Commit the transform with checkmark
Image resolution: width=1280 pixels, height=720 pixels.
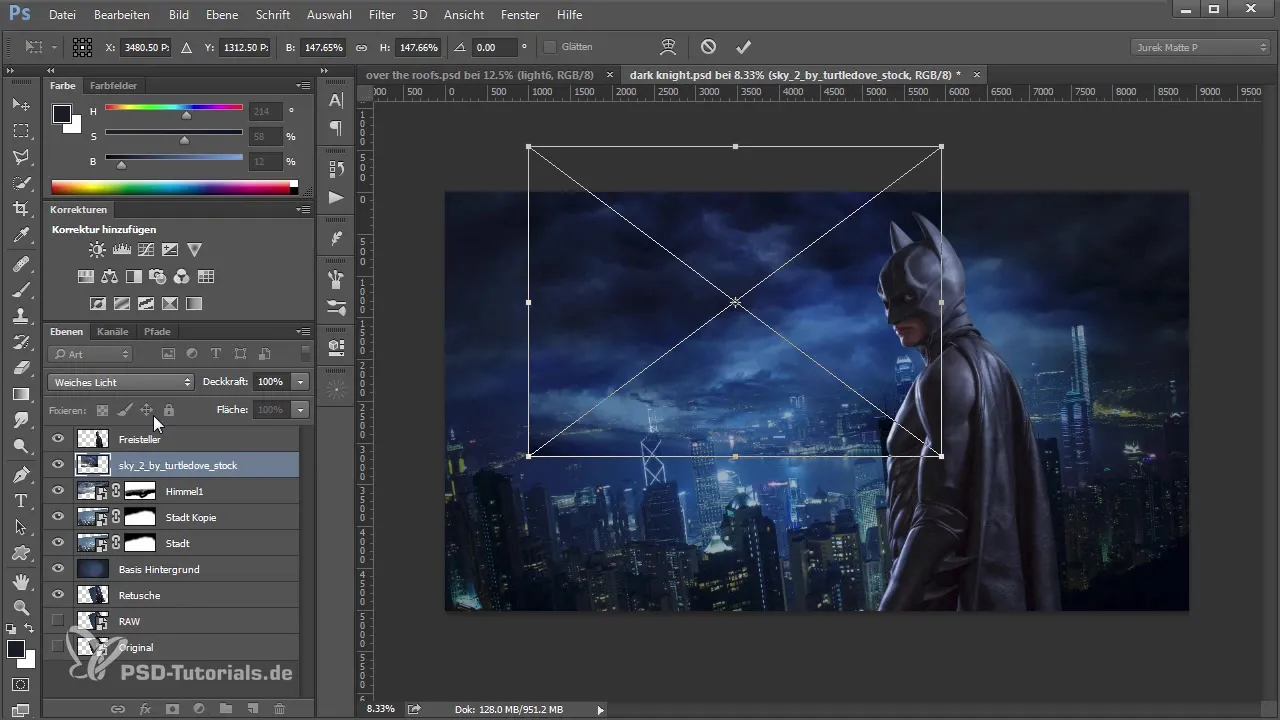point(742,47)
